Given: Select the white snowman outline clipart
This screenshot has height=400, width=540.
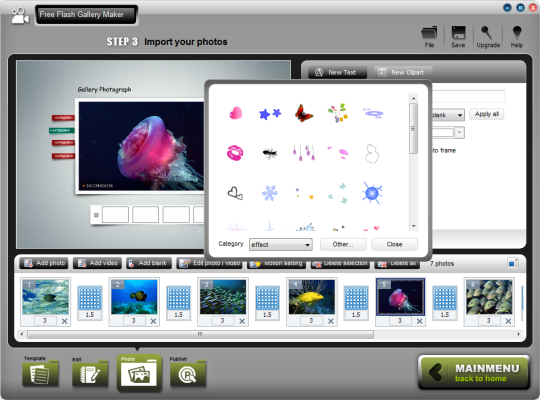Looking at the screenshot, I should click(x=372, y=153).
